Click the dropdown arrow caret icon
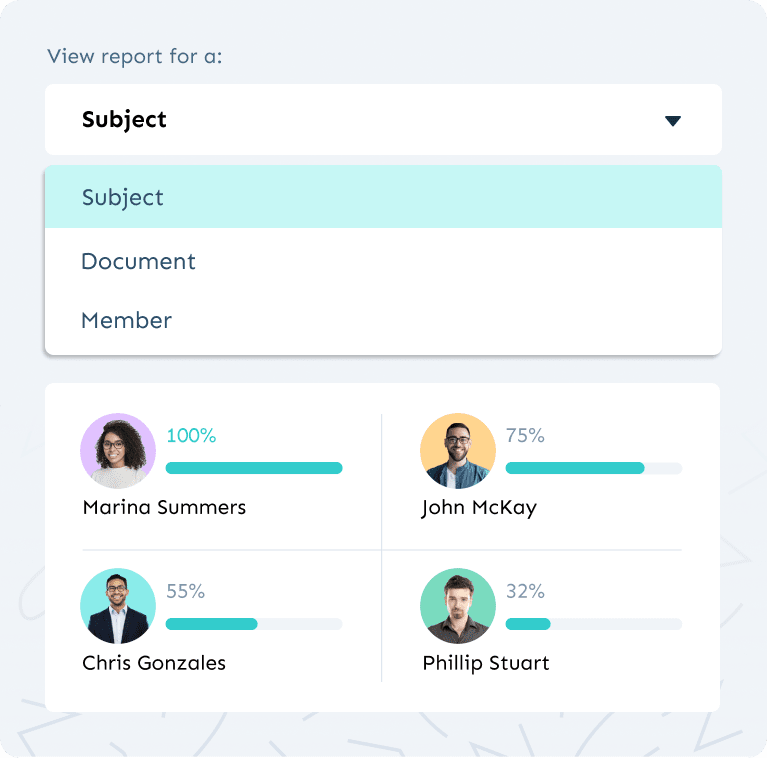The image size is (767, 758). [673, 121]
